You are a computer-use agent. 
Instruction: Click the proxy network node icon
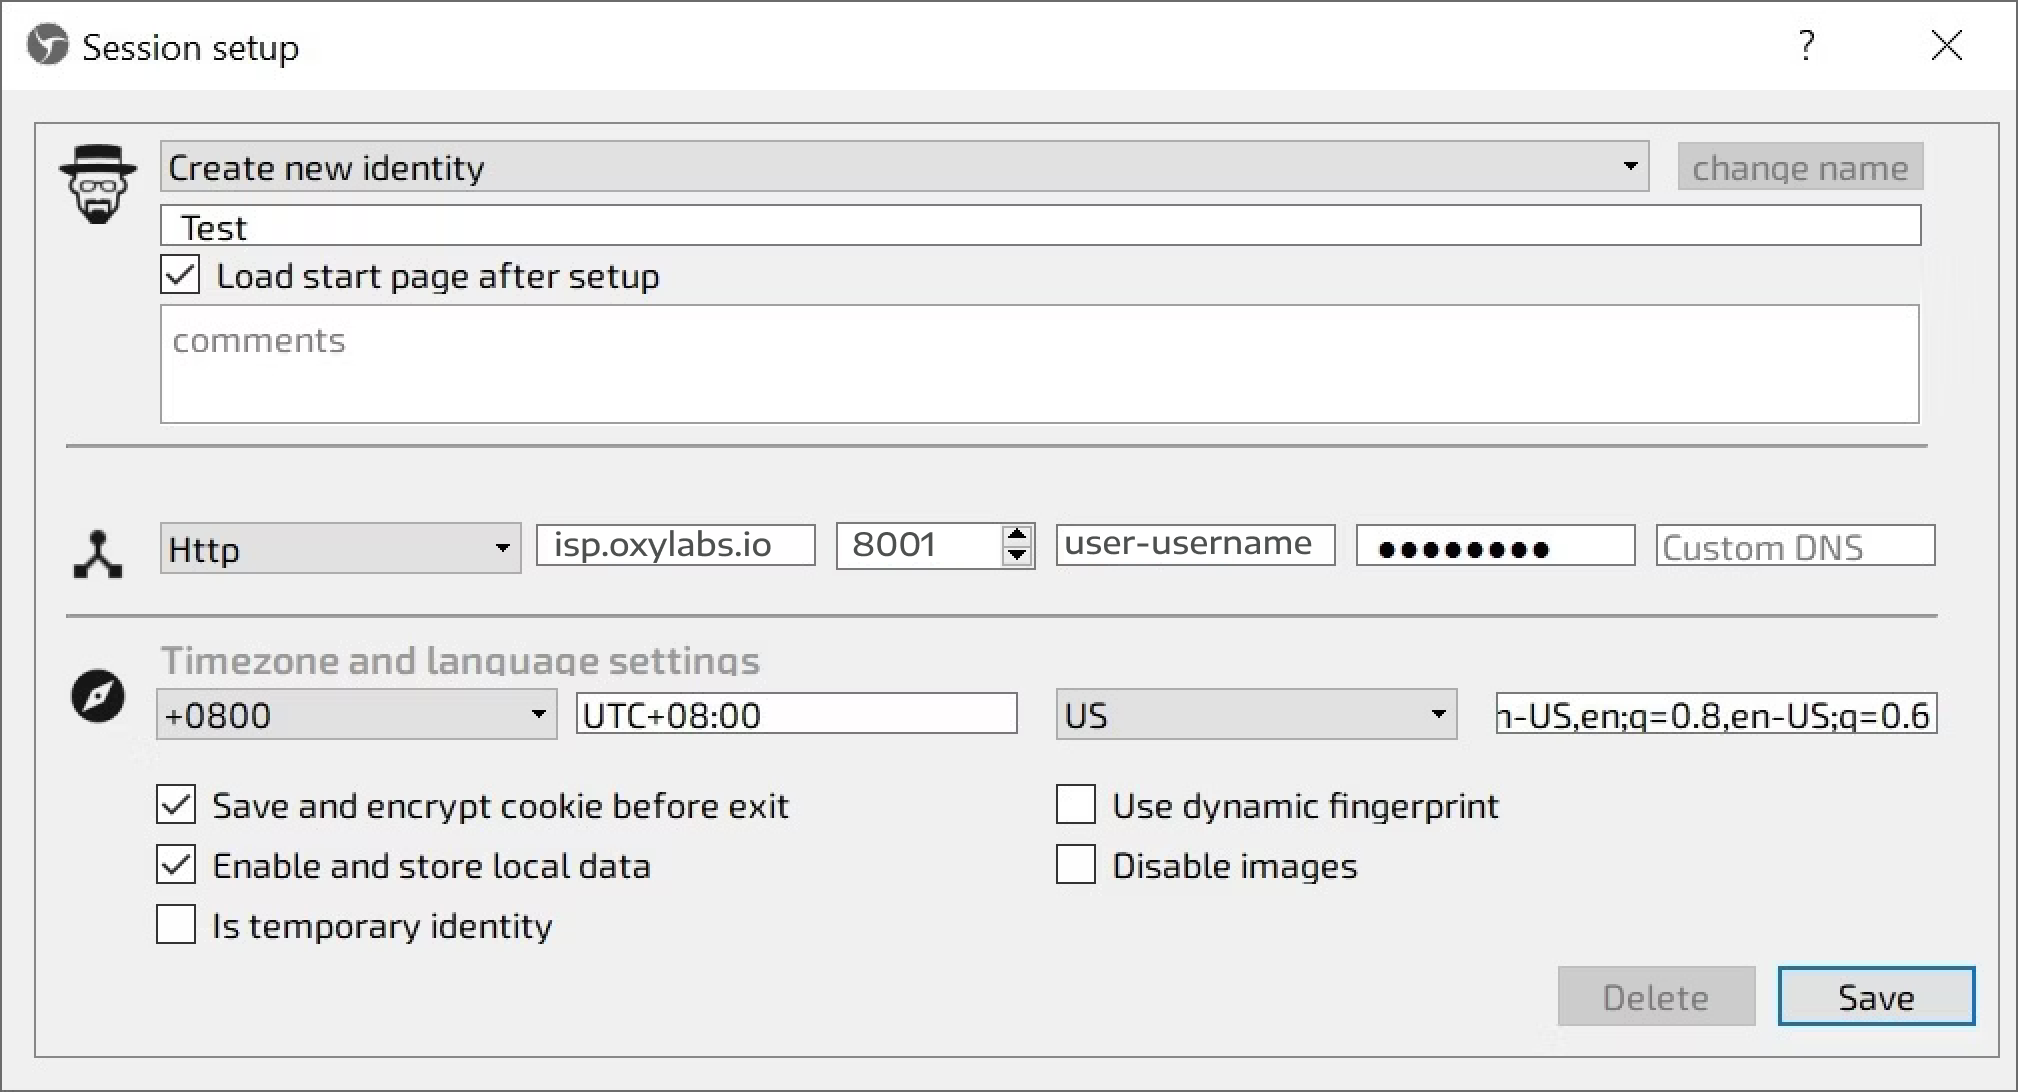(x=97, y=555)
